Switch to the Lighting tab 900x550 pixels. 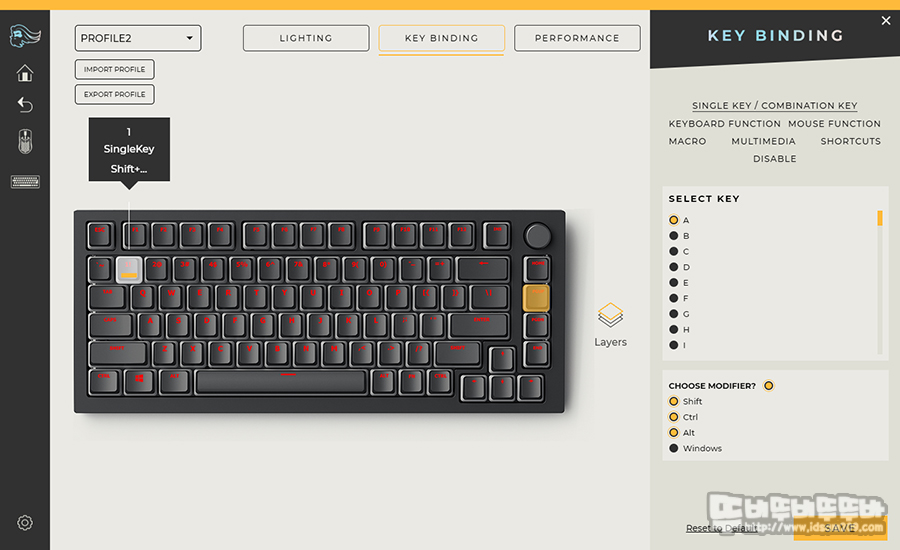point(306,38)
